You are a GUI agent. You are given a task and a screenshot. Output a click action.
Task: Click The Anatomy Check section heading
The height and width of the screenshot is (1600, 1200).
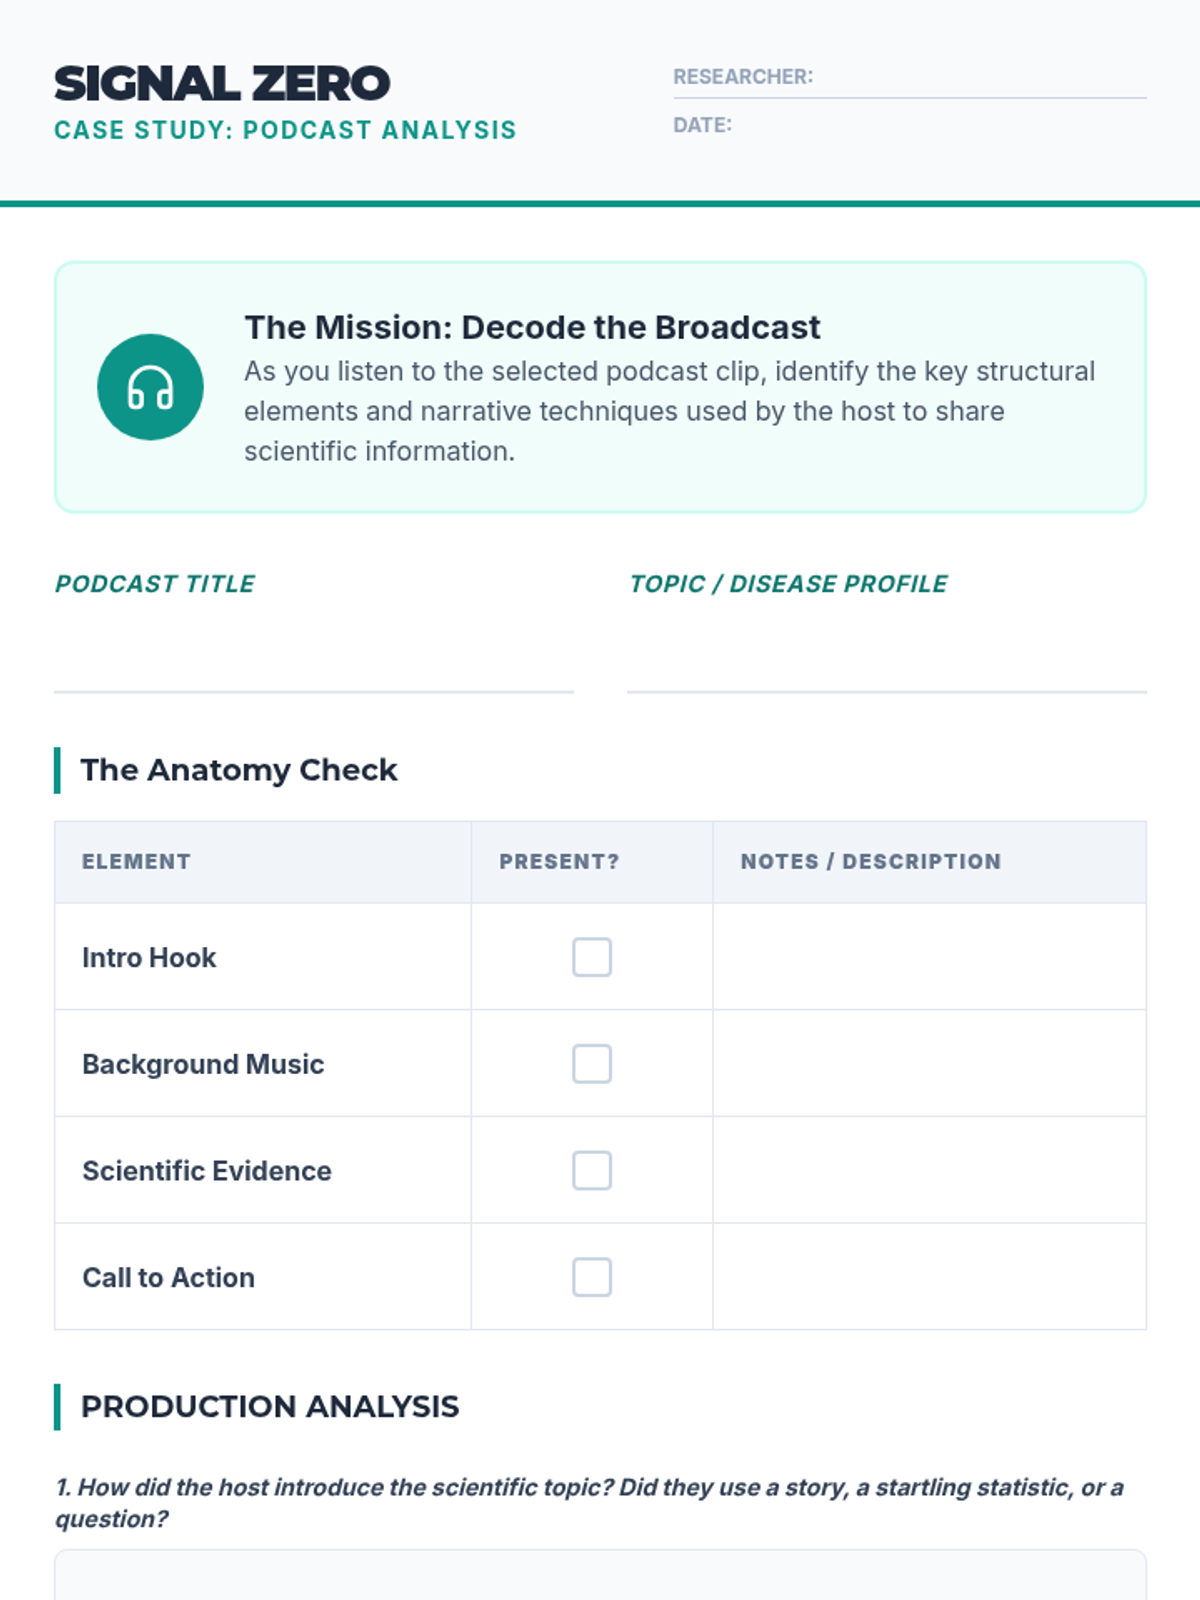(239, 770)
